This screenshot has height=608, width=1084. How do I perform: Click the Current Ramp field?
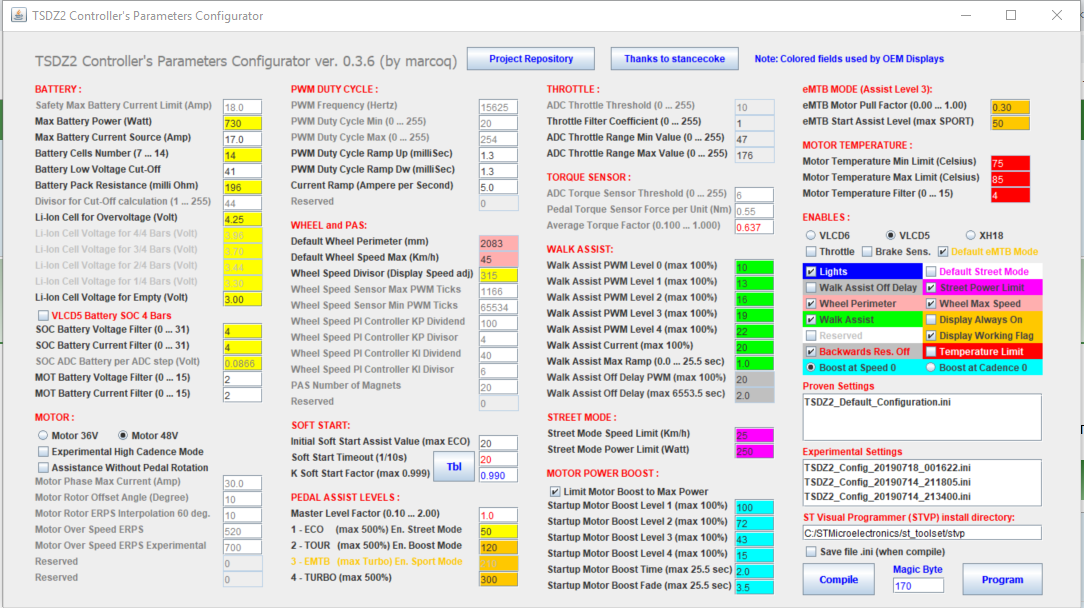[498, 187]
